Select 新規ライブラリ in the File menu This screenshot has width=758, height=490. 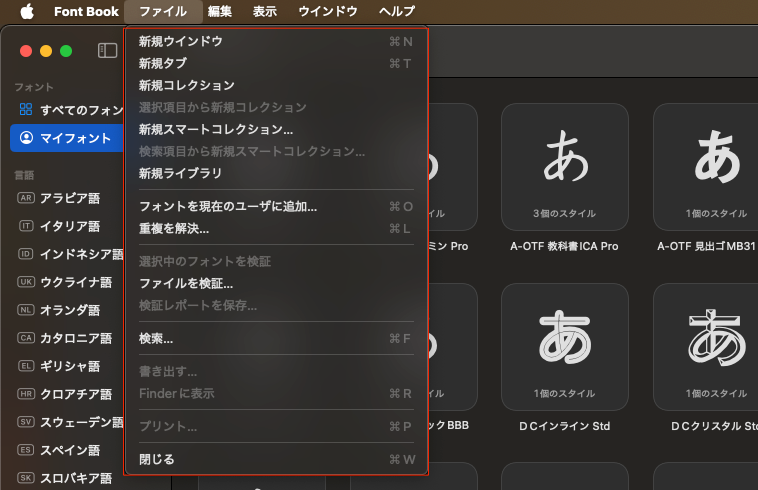(180, 173)
